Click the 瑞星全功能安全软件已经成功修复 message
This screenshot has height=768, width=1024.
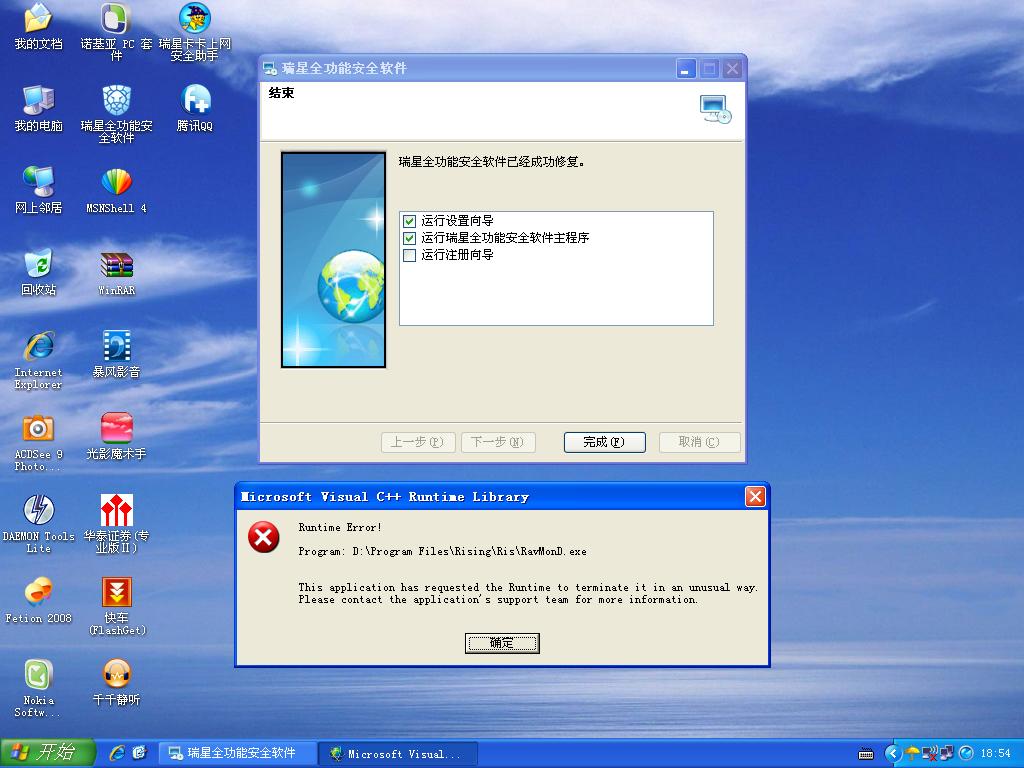pos(491,161)
